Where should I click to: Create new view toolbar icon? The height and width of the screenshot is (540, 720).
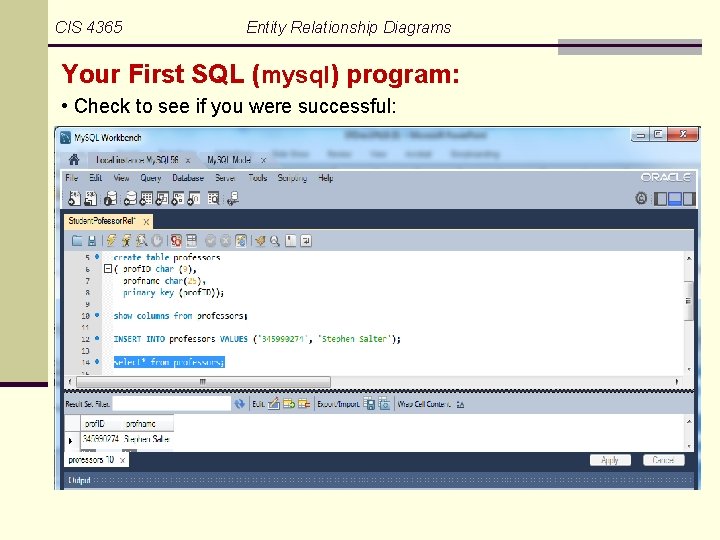point(162,198)
